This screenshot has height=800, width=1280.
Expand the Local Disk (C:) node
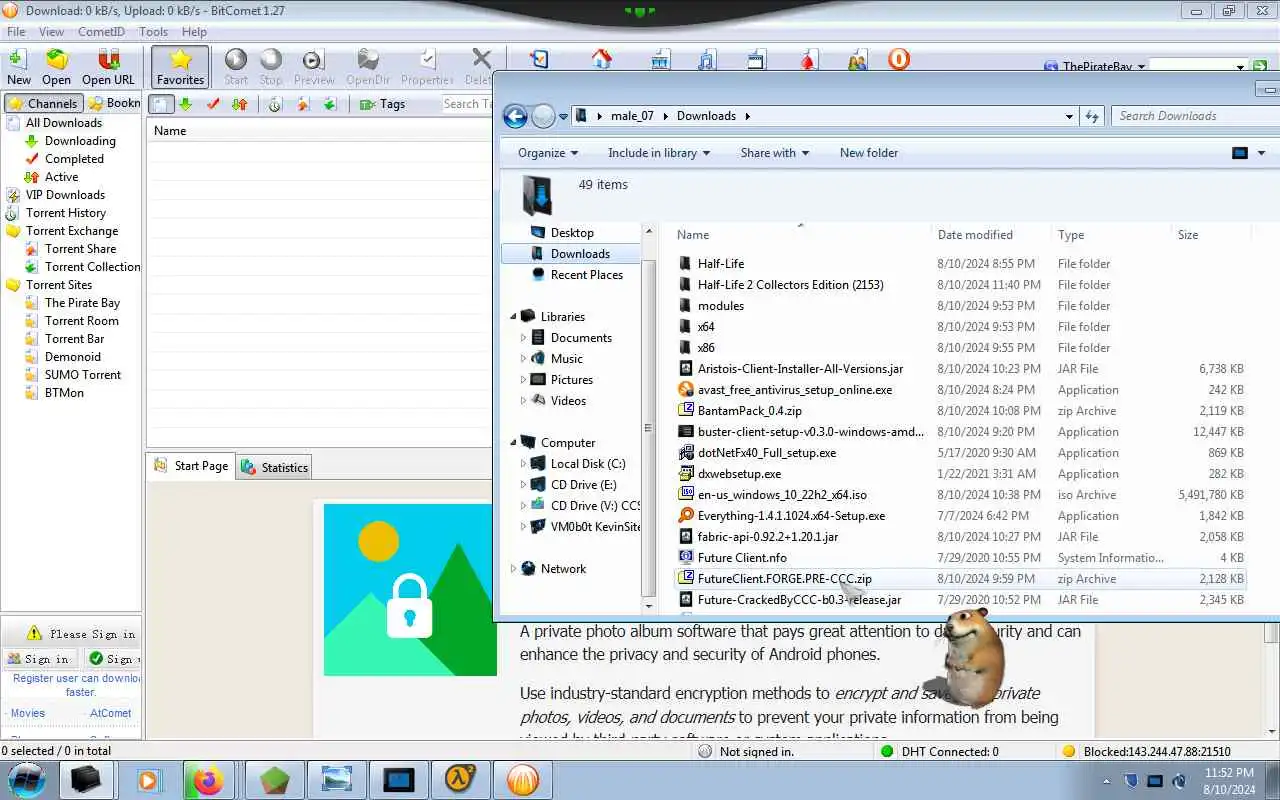[x=523, y=464]
